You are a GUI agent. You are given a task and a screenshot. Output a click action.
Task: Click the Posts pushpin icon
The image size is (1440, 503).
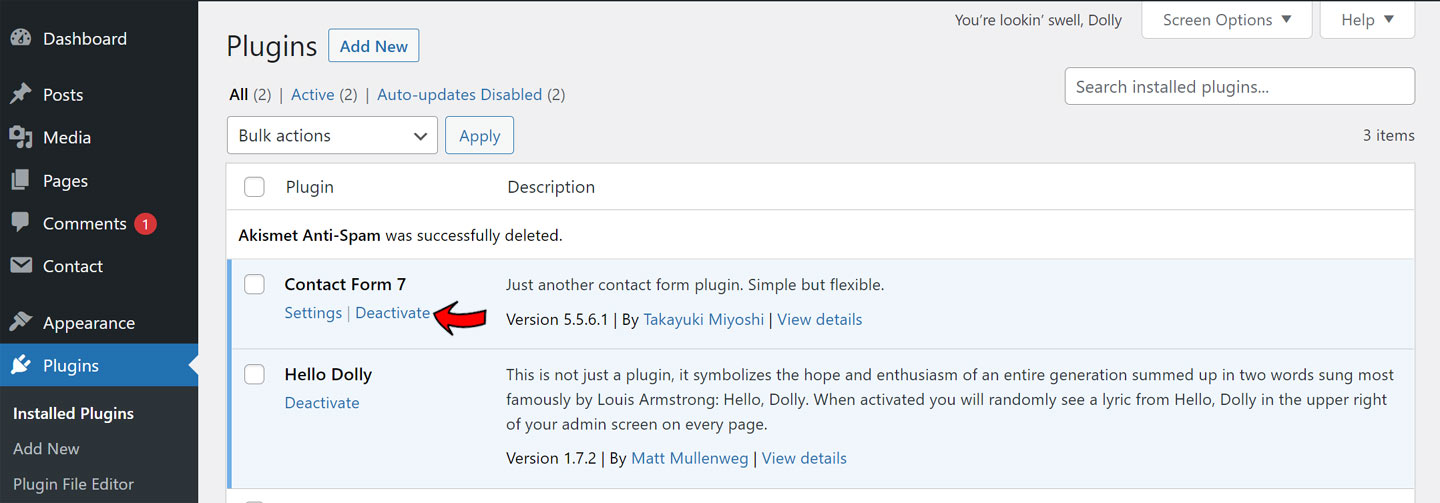(20, 95)
